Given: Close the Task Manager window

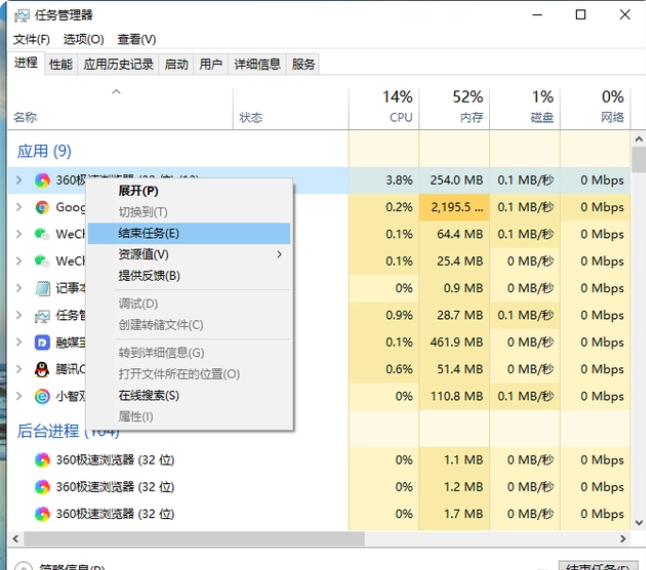Looking at the screenshot, I should [x=625, y=15].
